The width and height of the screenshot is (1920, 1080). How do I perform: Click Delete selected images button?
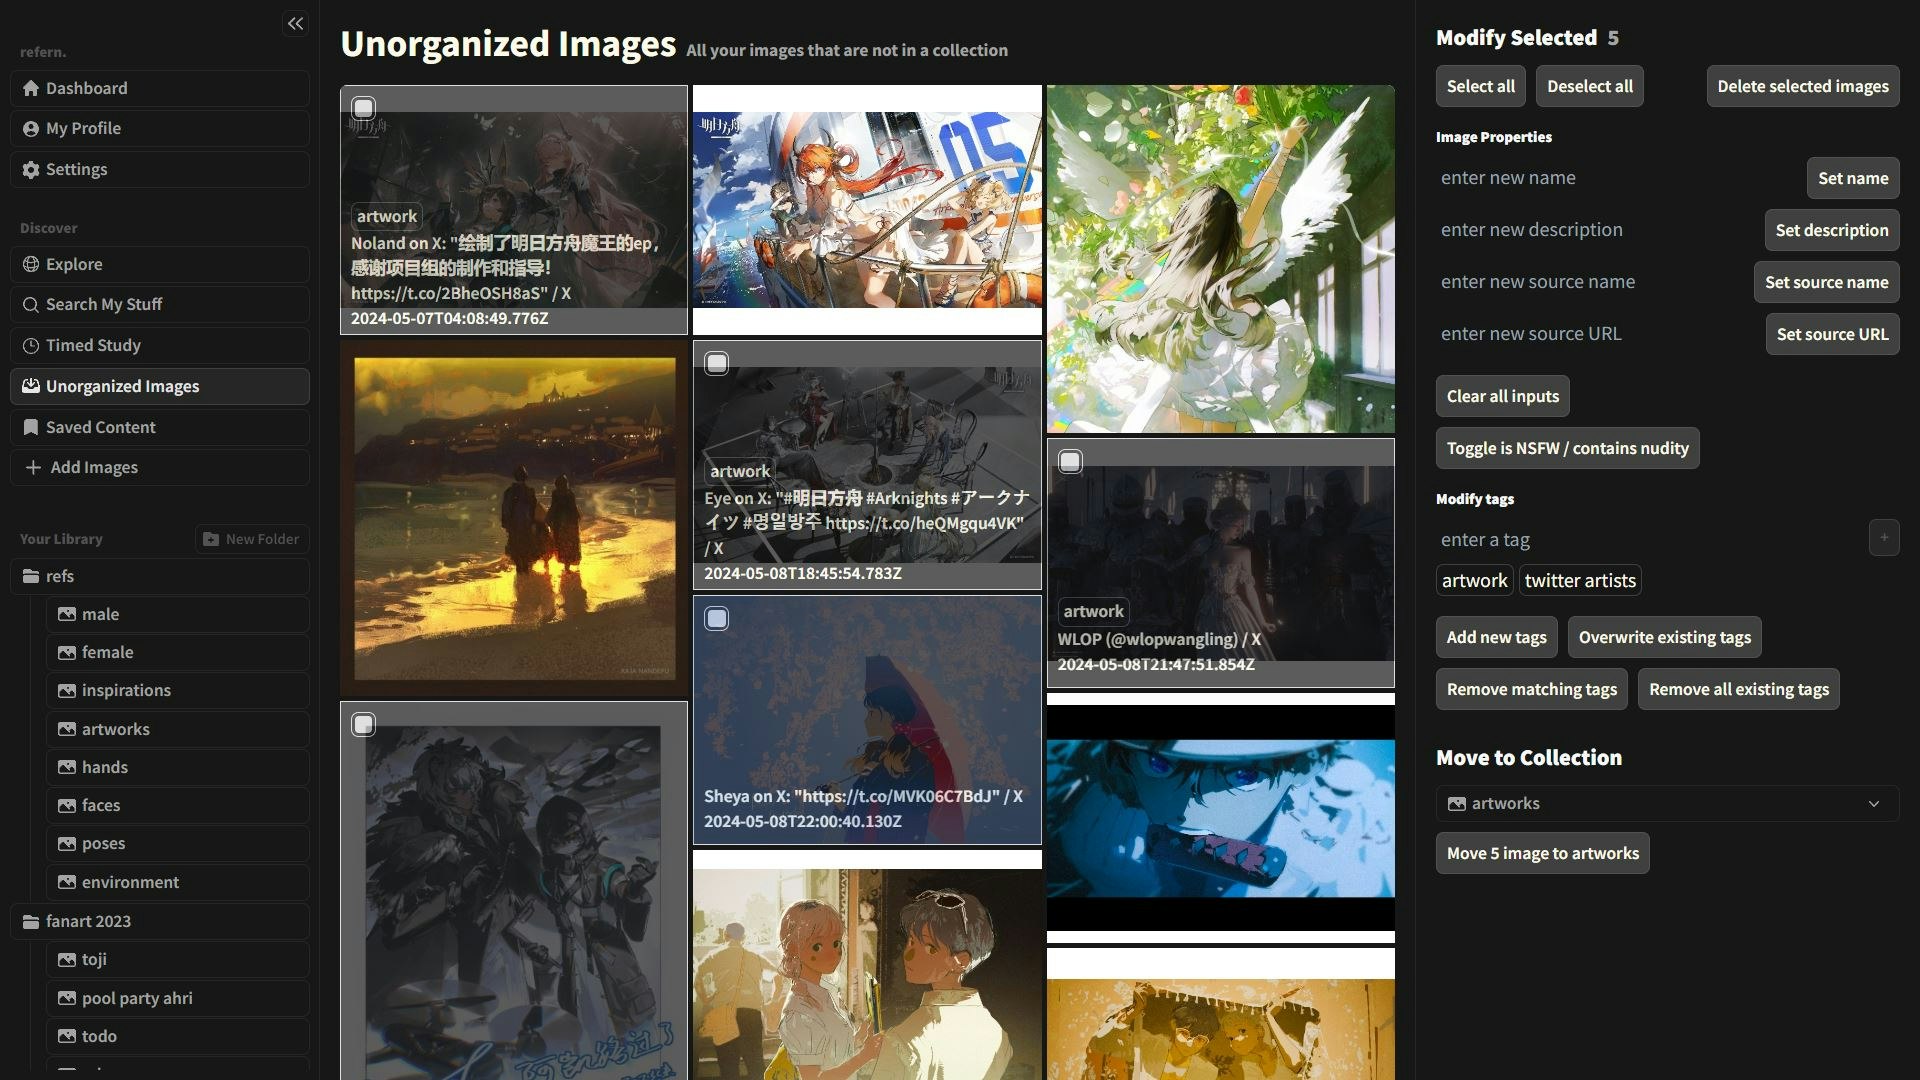tap(1802, 86)
